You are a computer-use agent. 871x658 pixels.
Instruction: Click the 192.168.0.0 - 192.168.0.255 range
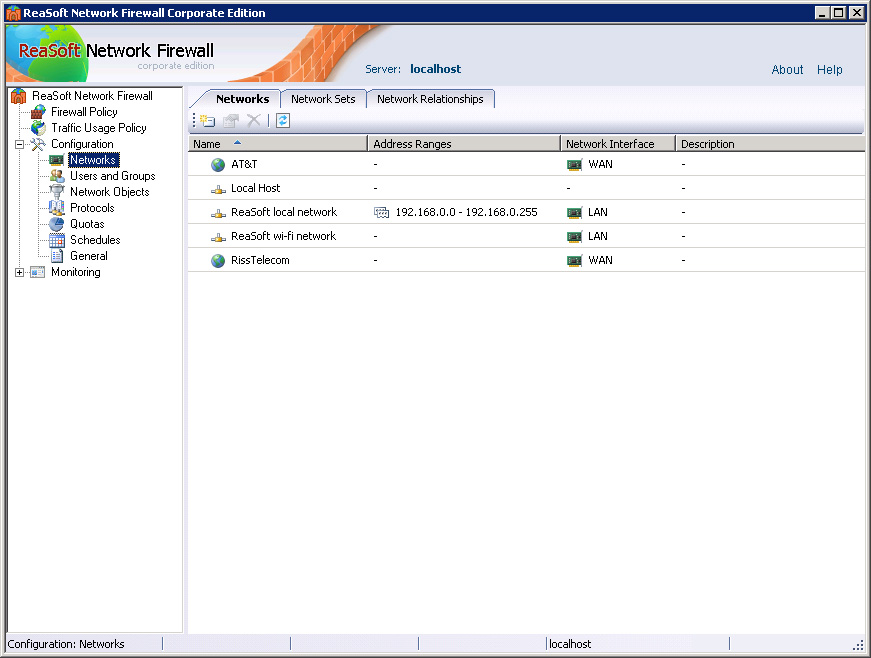(466, 212)
